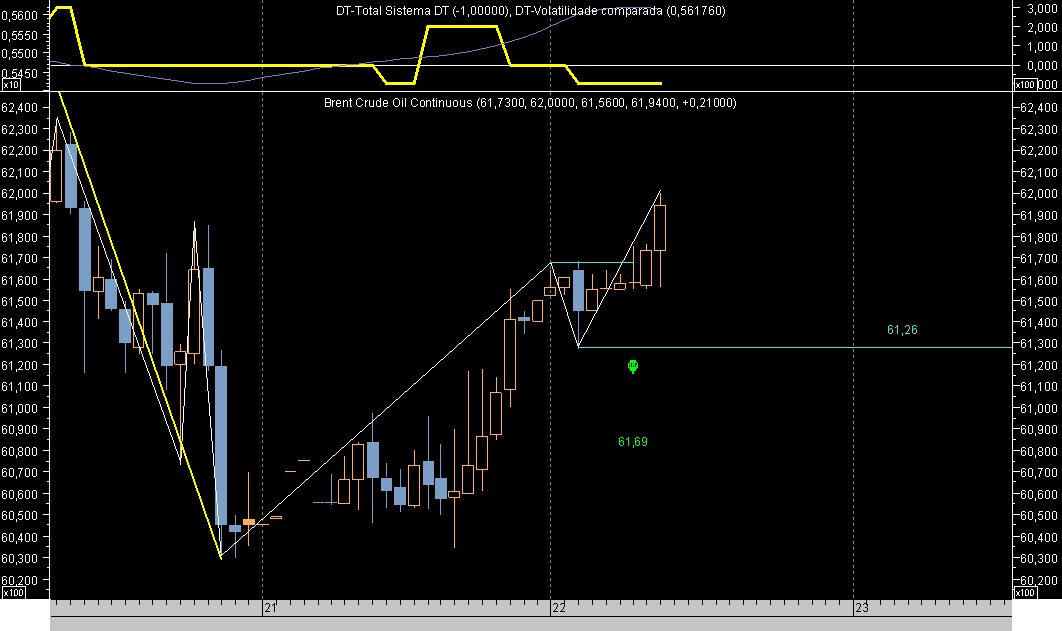1062x631 pixels.
Task: Click the yellow DT-Total indicator line plateau
Action: [x=462, y=26]
